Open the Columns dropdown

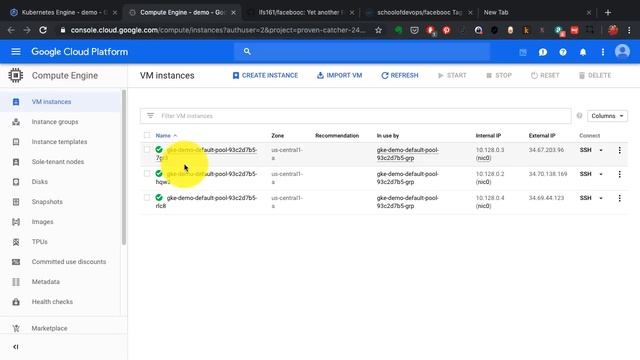pyautogui.click(x=607, y=116)
